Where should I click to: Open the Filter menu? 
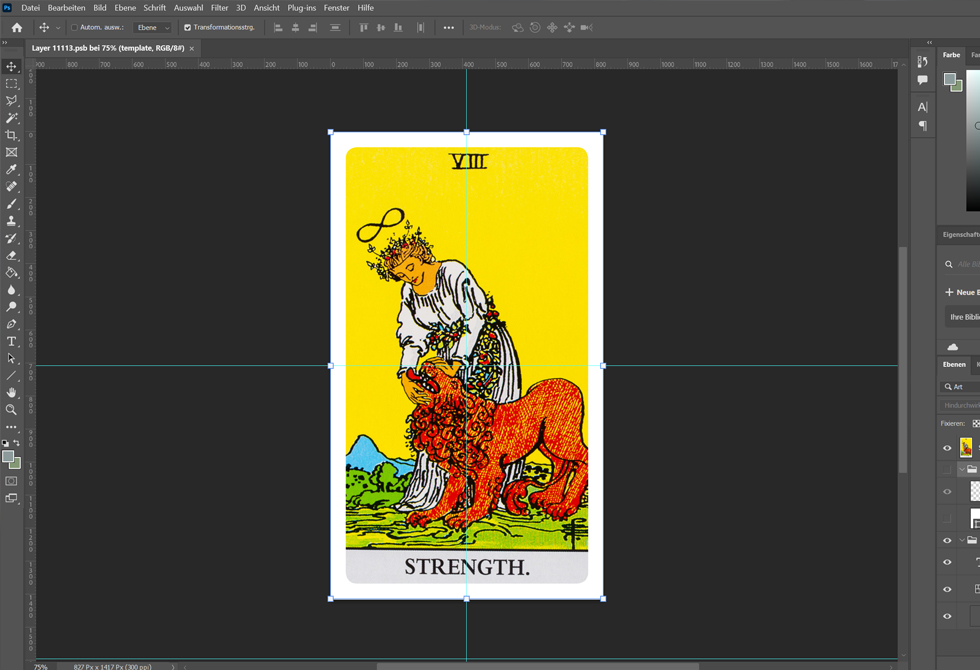[219, 8]
